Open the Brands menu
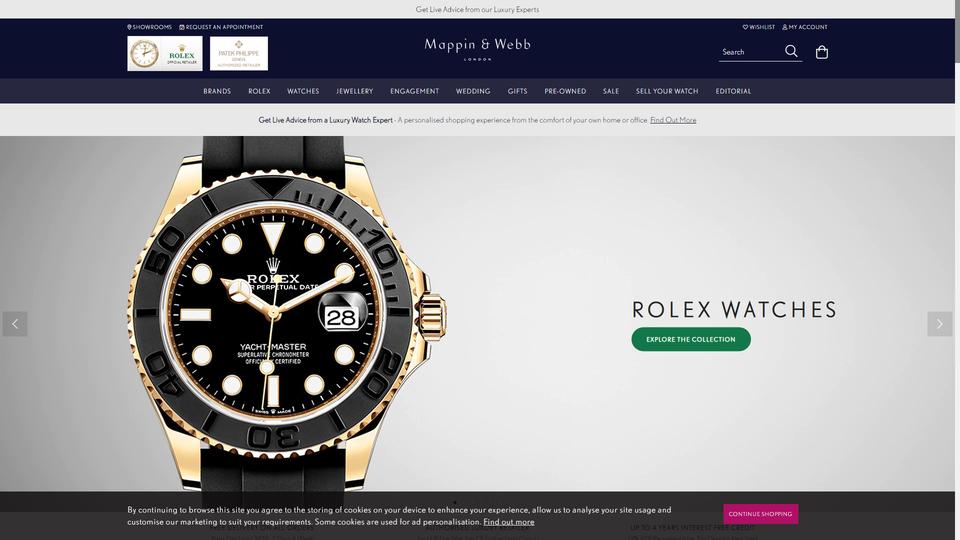This screenshot has width=960, height=540. (217, 91)
